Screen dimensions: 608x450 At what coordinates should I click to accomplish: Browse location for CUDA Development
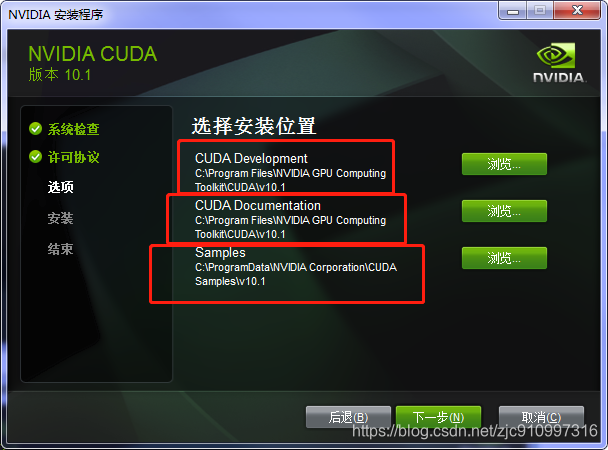click(x=504, y=164)
